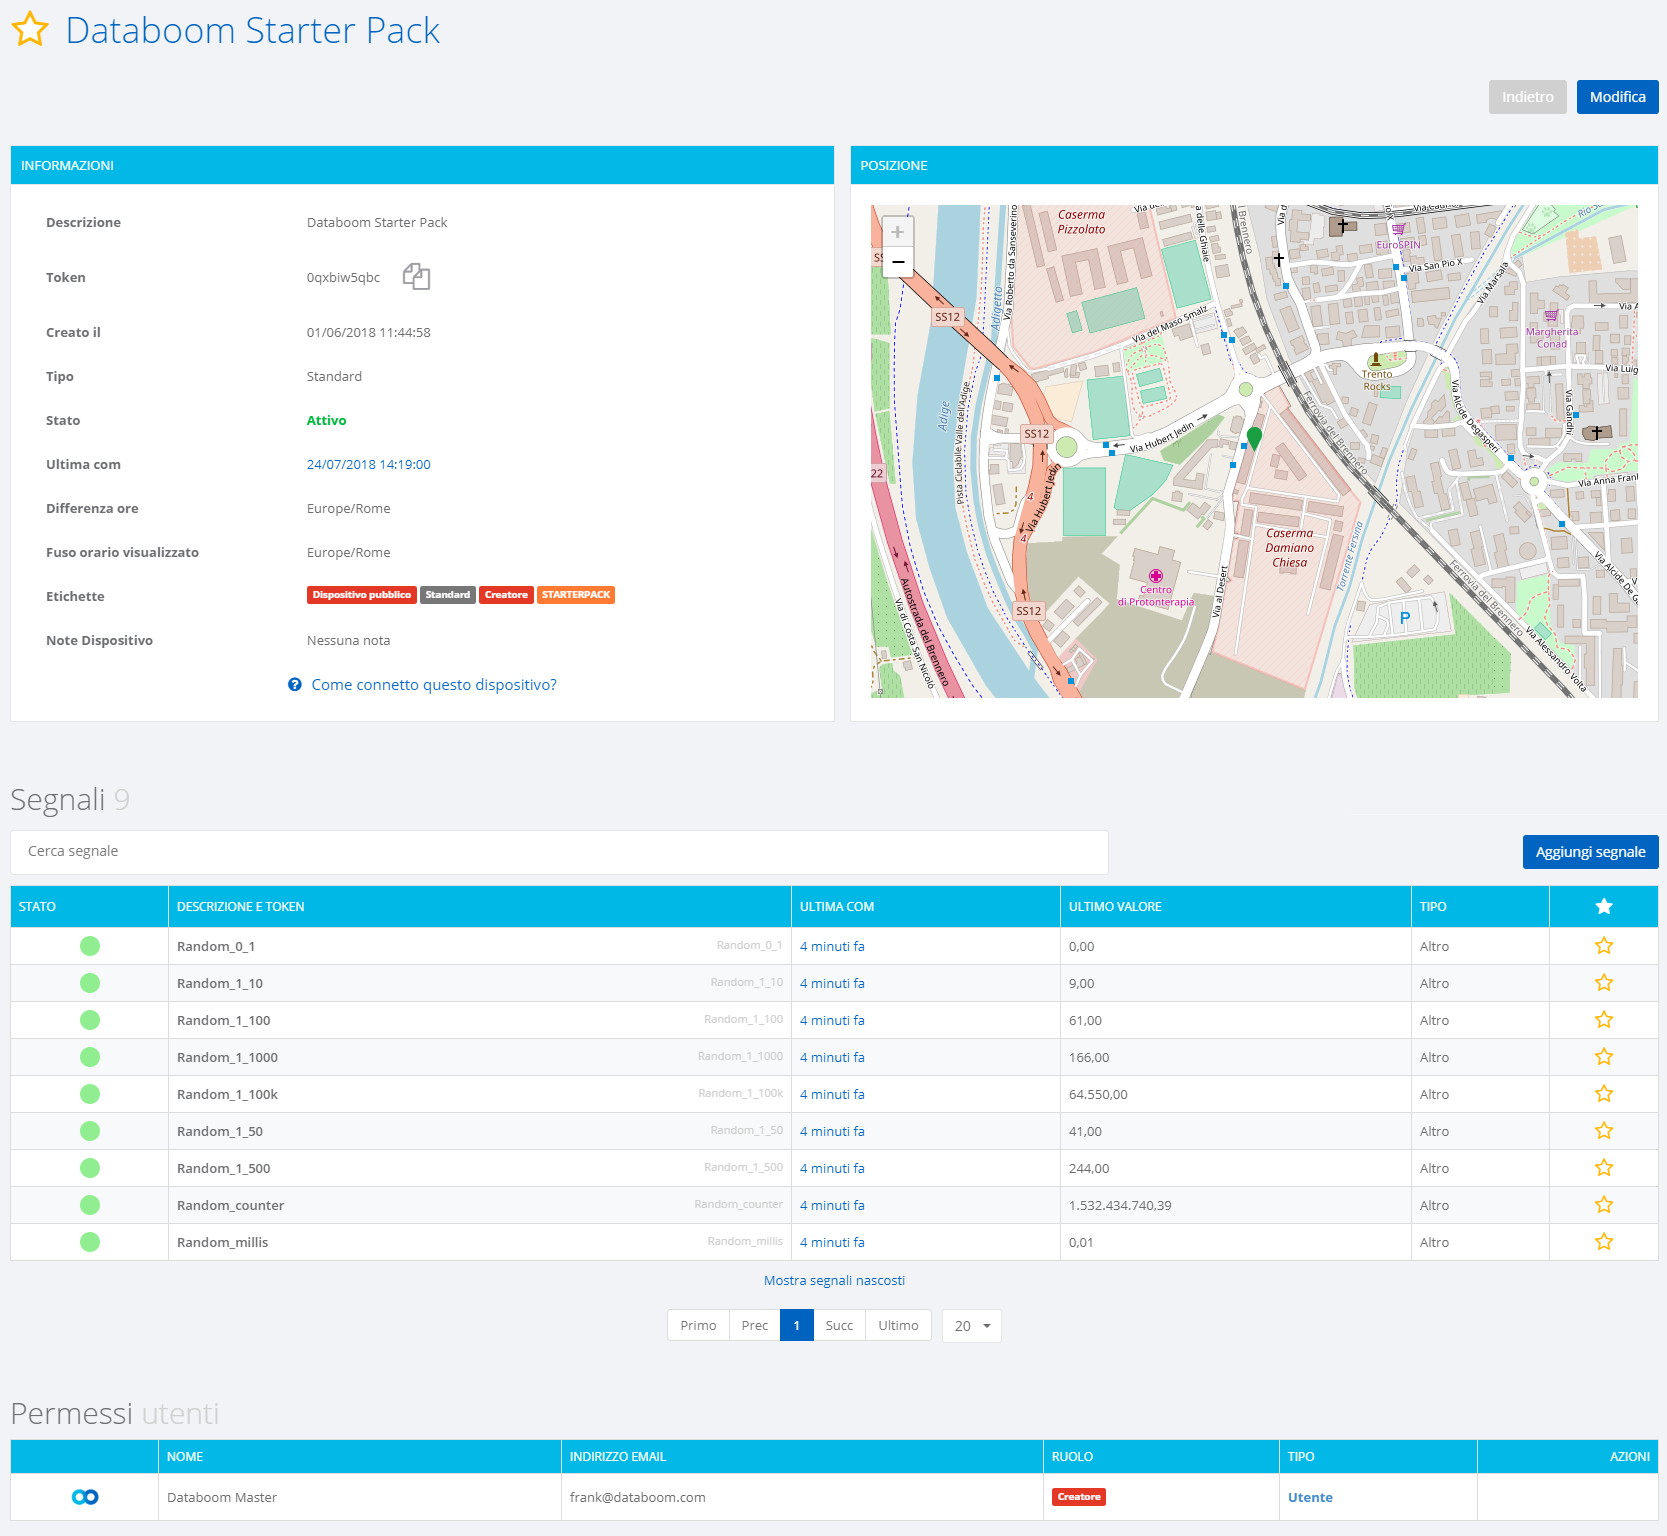Image resolution: width=1667 pixels, height=1536 pixels.
Task: Click the Databoom Master user name
Action: click(222, 1498)
